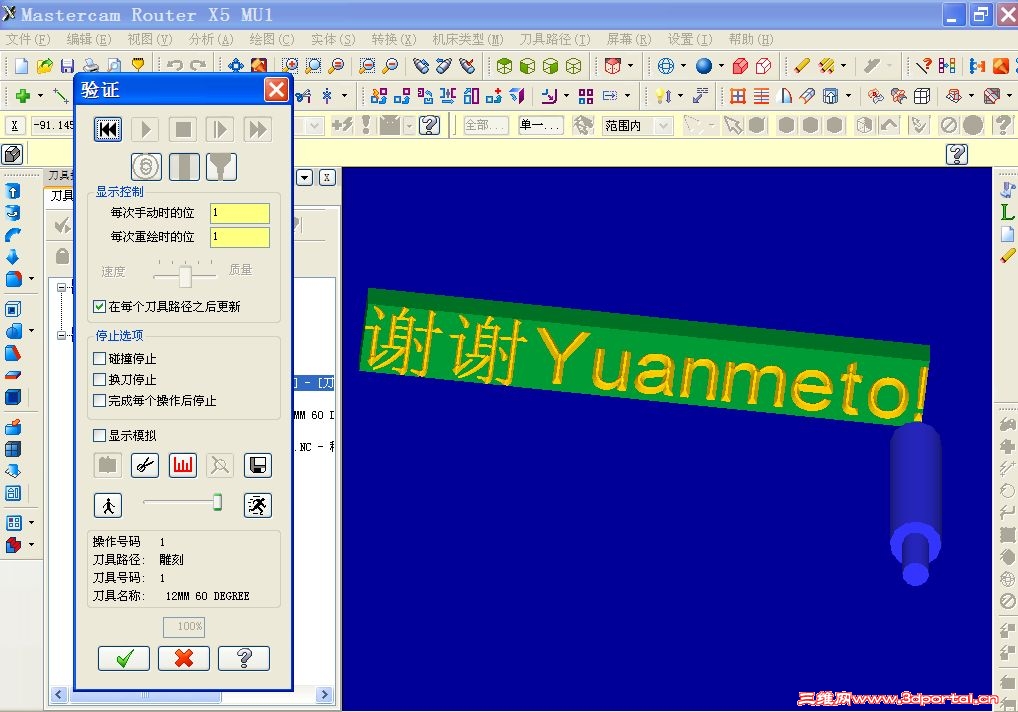This screenshot has height=712, width=1018.
Task: Click the 每次重绘时的位 yellow input field
Action: click(240, 237)
